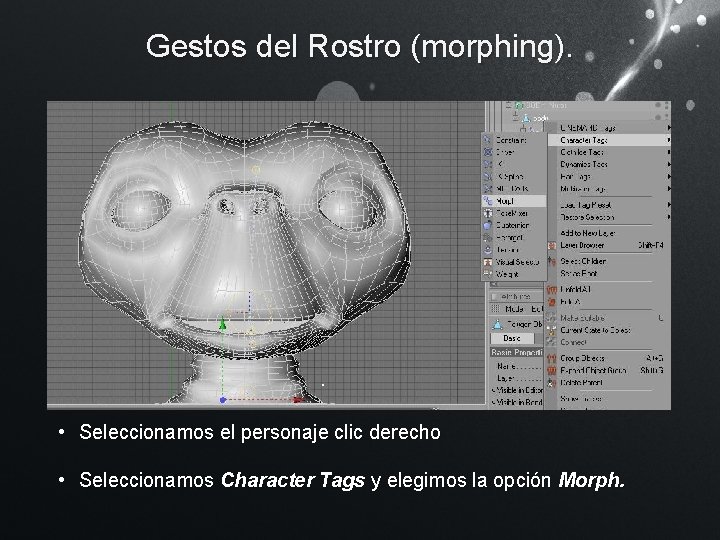Toggle Visible in Editor option

pos(518,390)
